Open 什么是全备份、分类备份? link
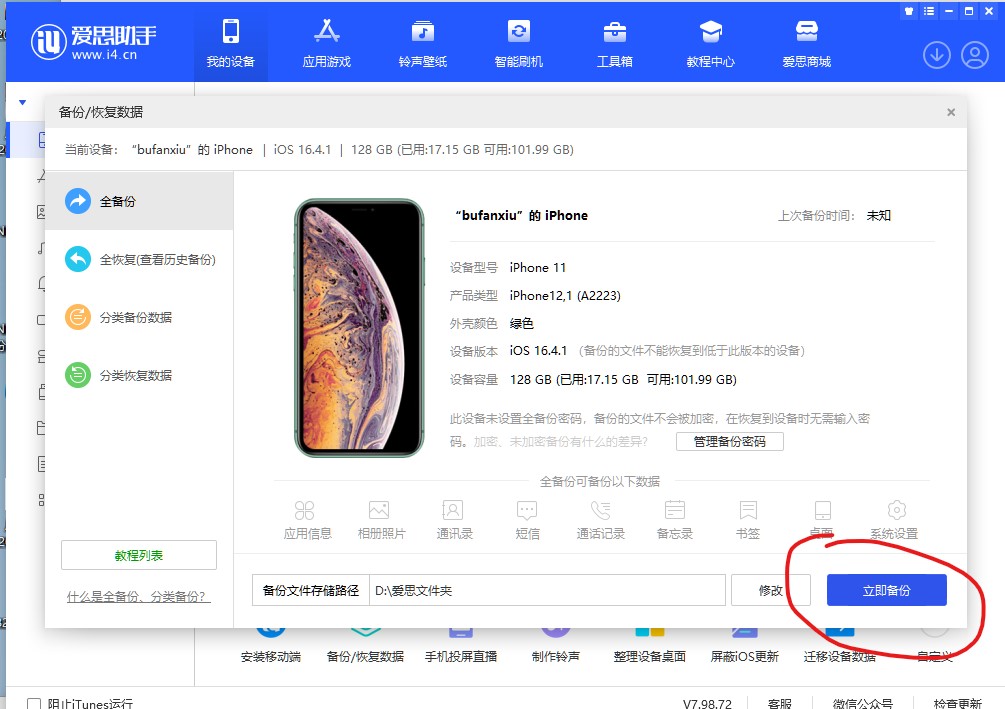Image resolution: width=1005 pixels, height=709 pixels. 138,597
